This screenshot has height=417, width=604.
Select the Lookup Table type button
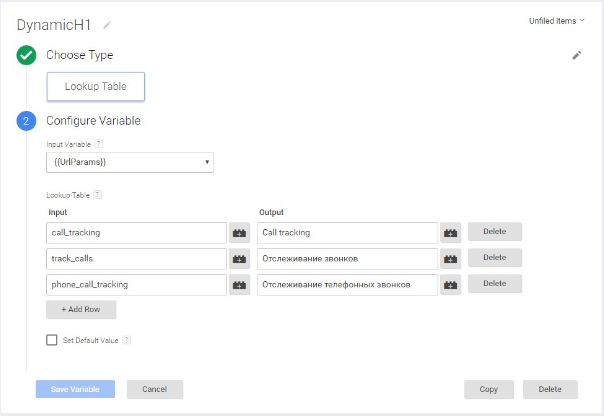pos(96,87)
